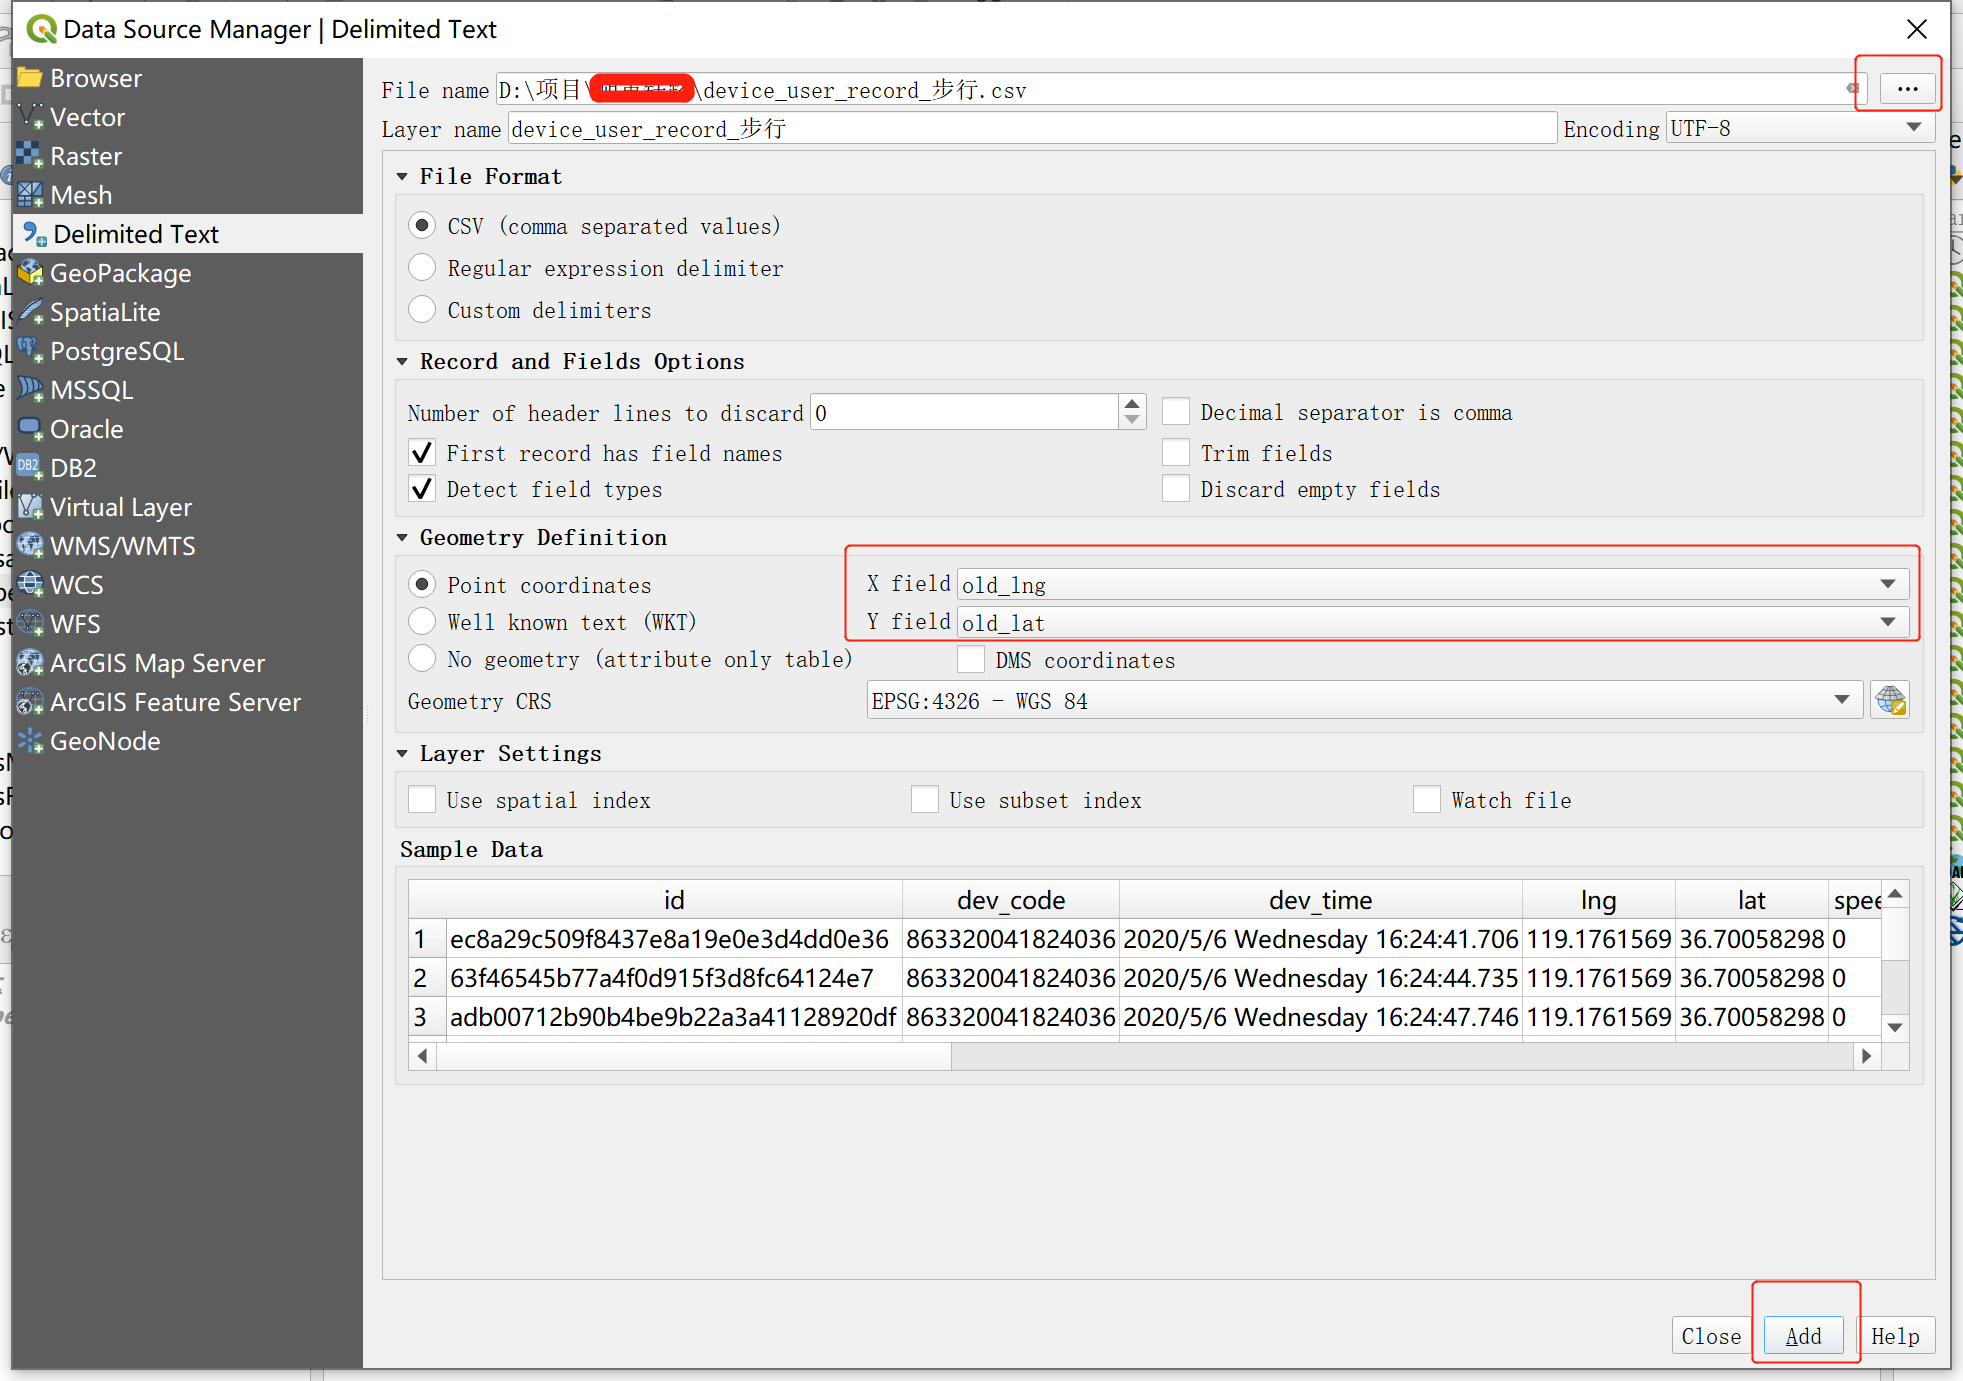Uncheck Detect field types

point(422,489)
